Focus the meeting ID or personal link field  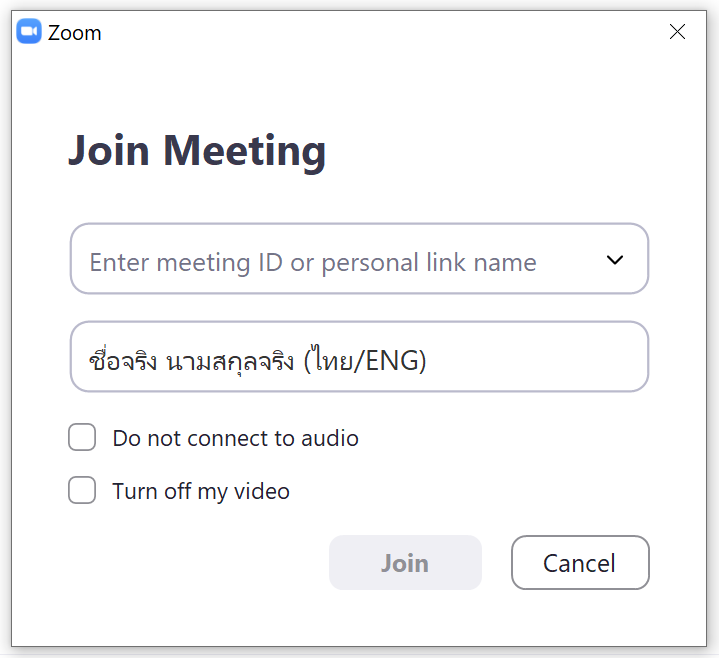click(340, 260)
